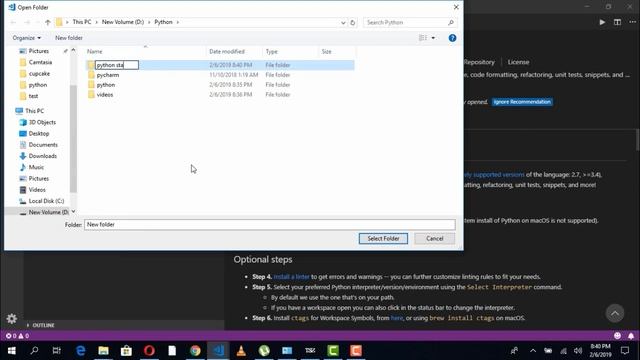Click scroll-to-top round button in VS Code page
The height and width of the screenshot is (360, 640).
pos(615,313)
